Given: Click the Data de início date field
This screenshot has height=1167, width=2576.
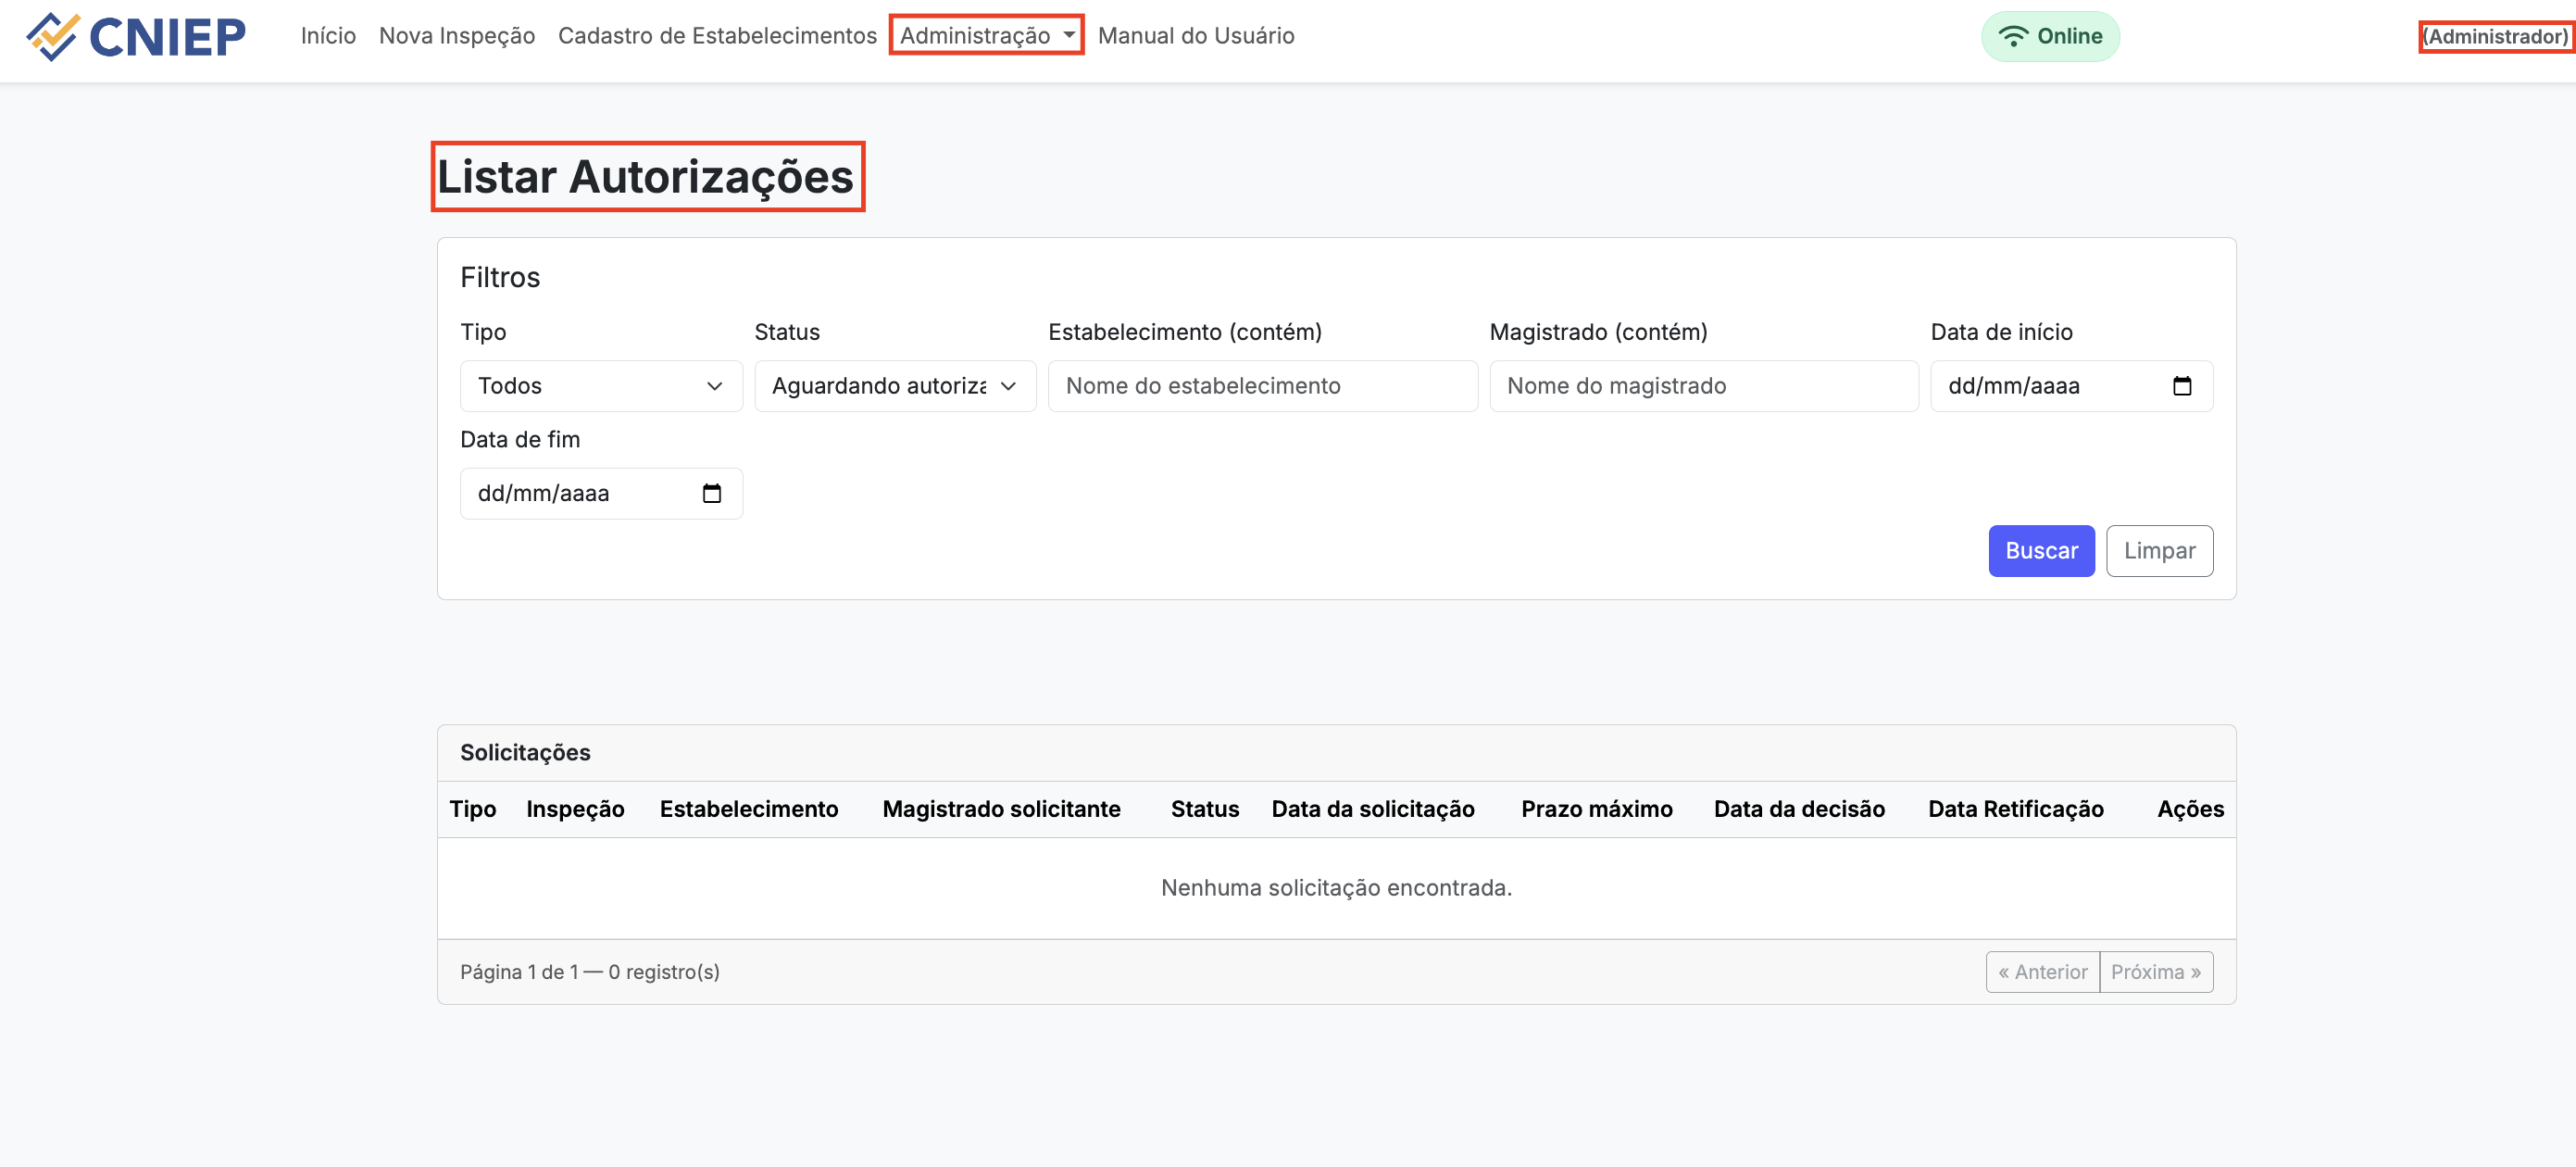Looking at the screenshot, I should pyautogui.click(x=2071, y=386).
